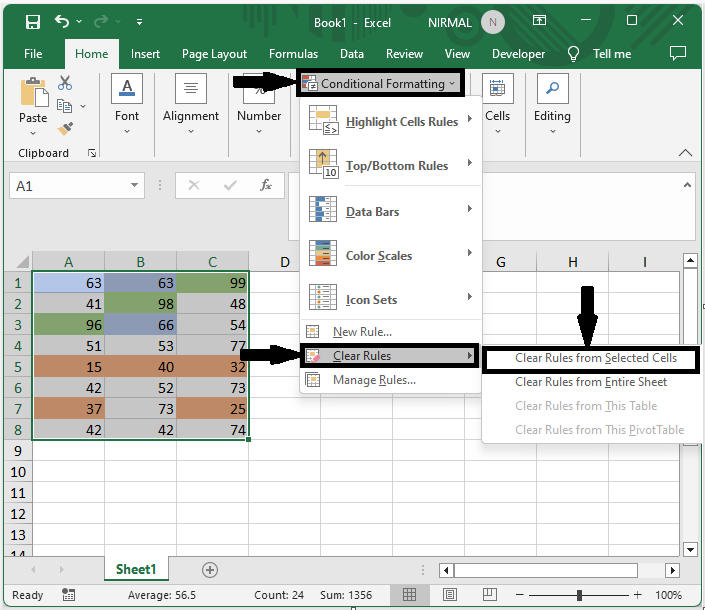Image resolution: width=705 pixels, height=610 pixels.
Task: Expand the formula bar chevron
Action: point(687,185)
